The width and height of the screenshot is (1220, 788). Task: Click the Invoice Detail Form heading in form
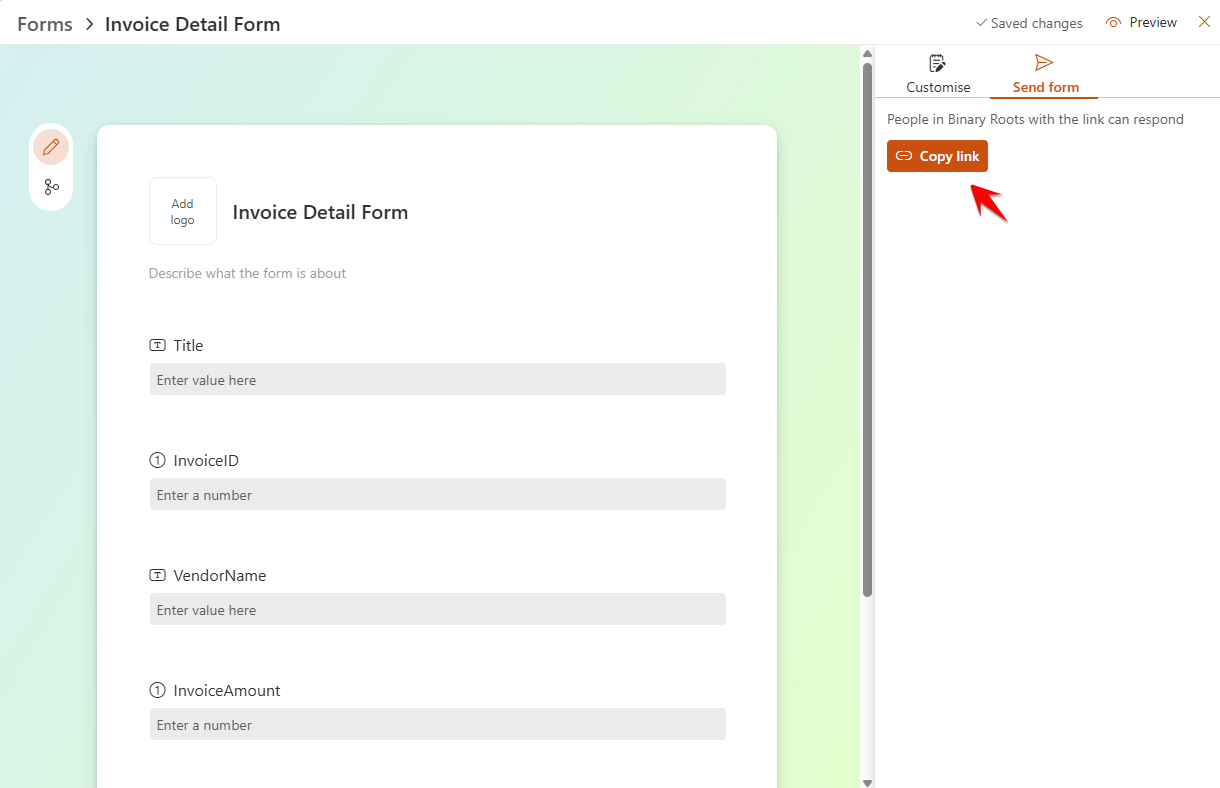(x=320, y=212)
